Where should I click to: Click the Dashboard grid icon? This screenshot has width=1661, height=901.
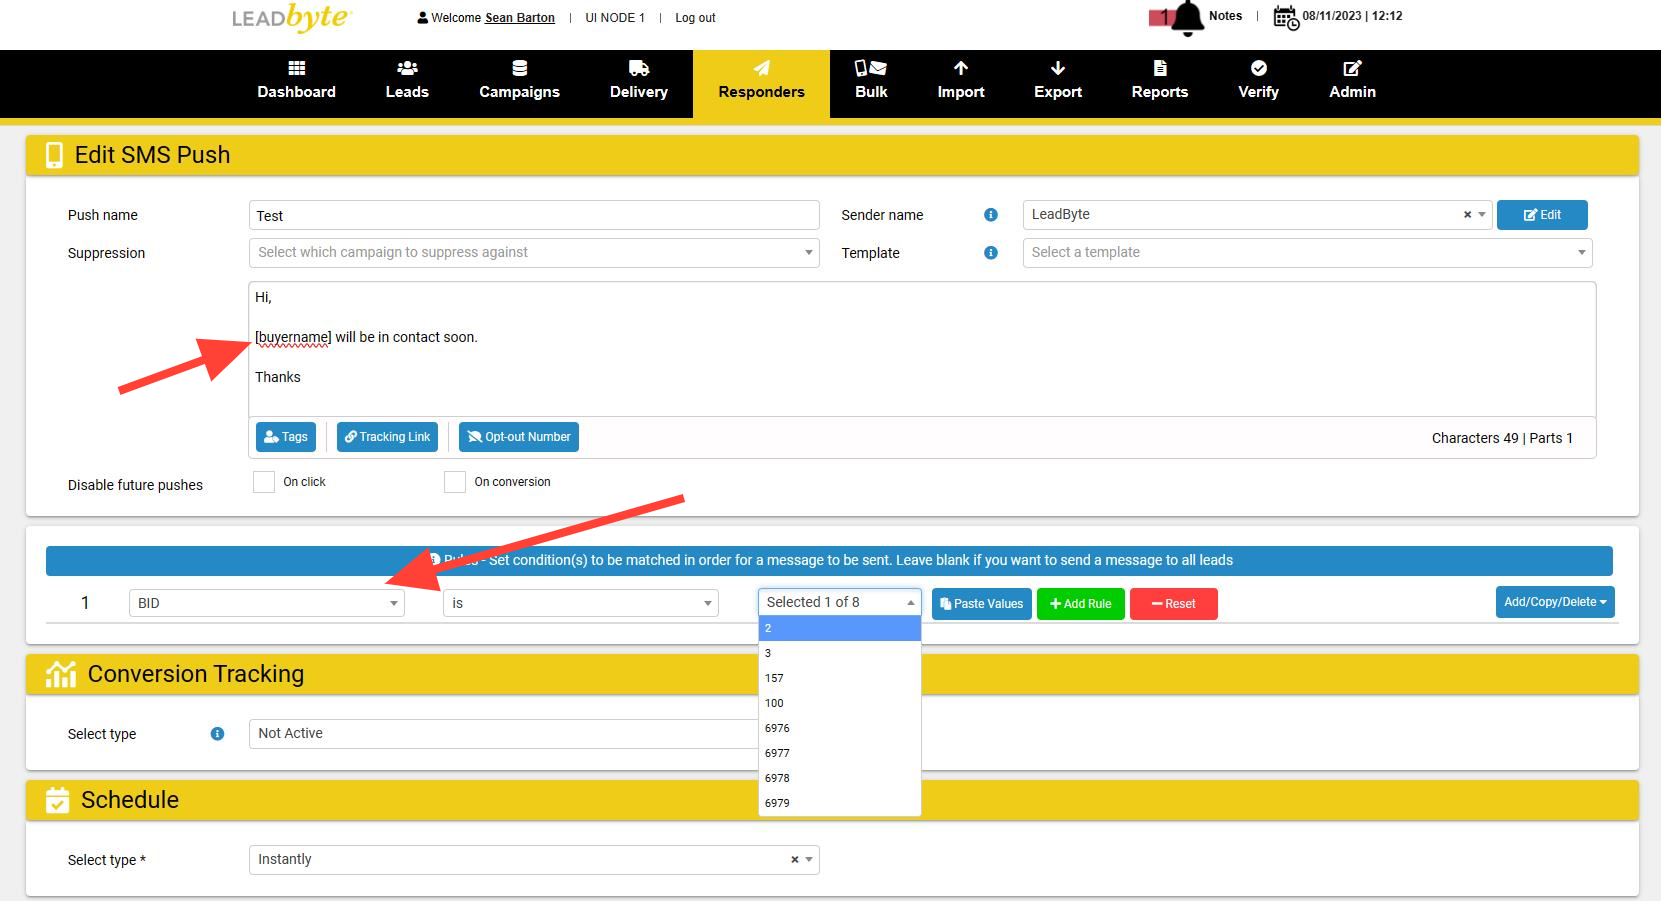click(x=296, y=68)
